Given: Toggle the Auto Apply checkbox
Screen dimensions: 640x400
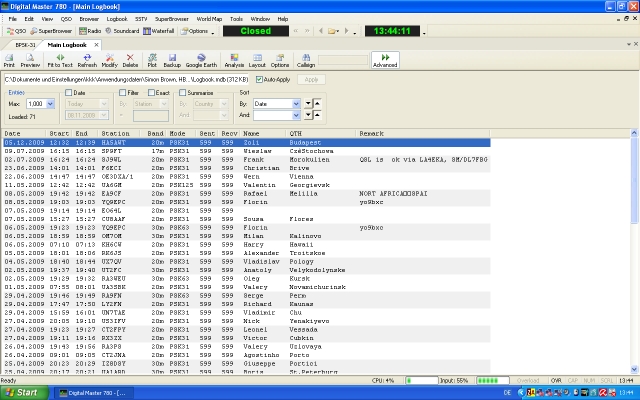Looking at the screenshot, I should pyautogui.click(x=260, y=79).
